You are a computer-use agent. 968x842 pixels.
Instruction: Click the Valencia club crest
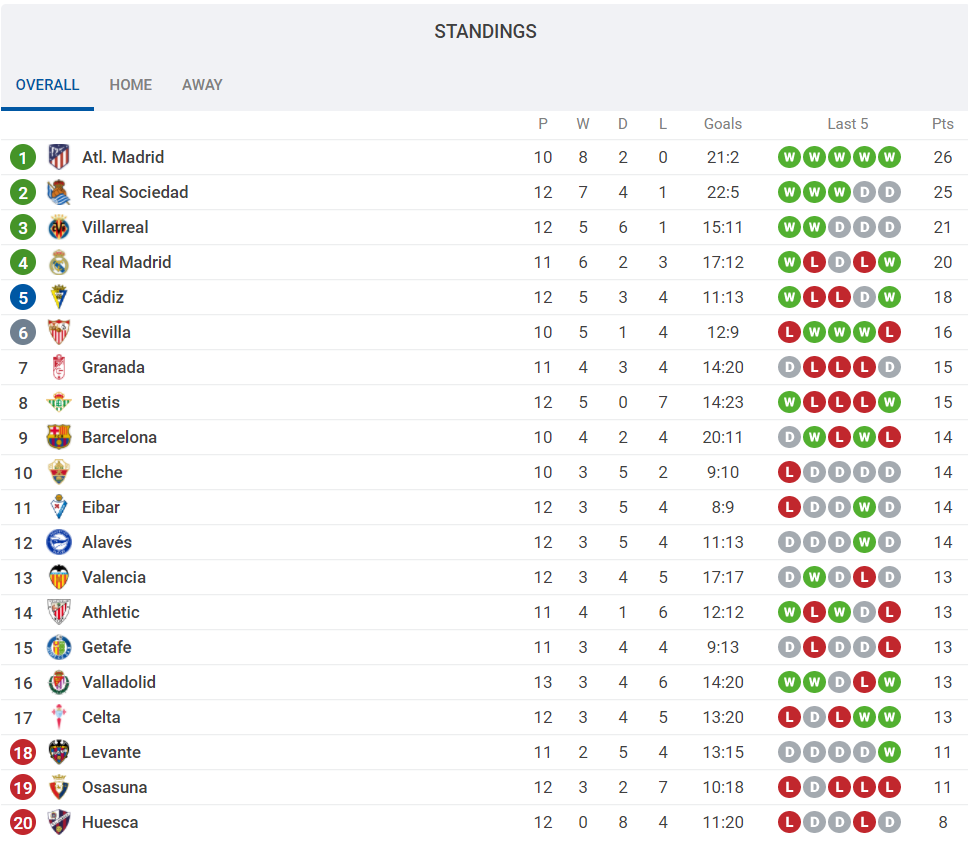(x=59, y=577)
